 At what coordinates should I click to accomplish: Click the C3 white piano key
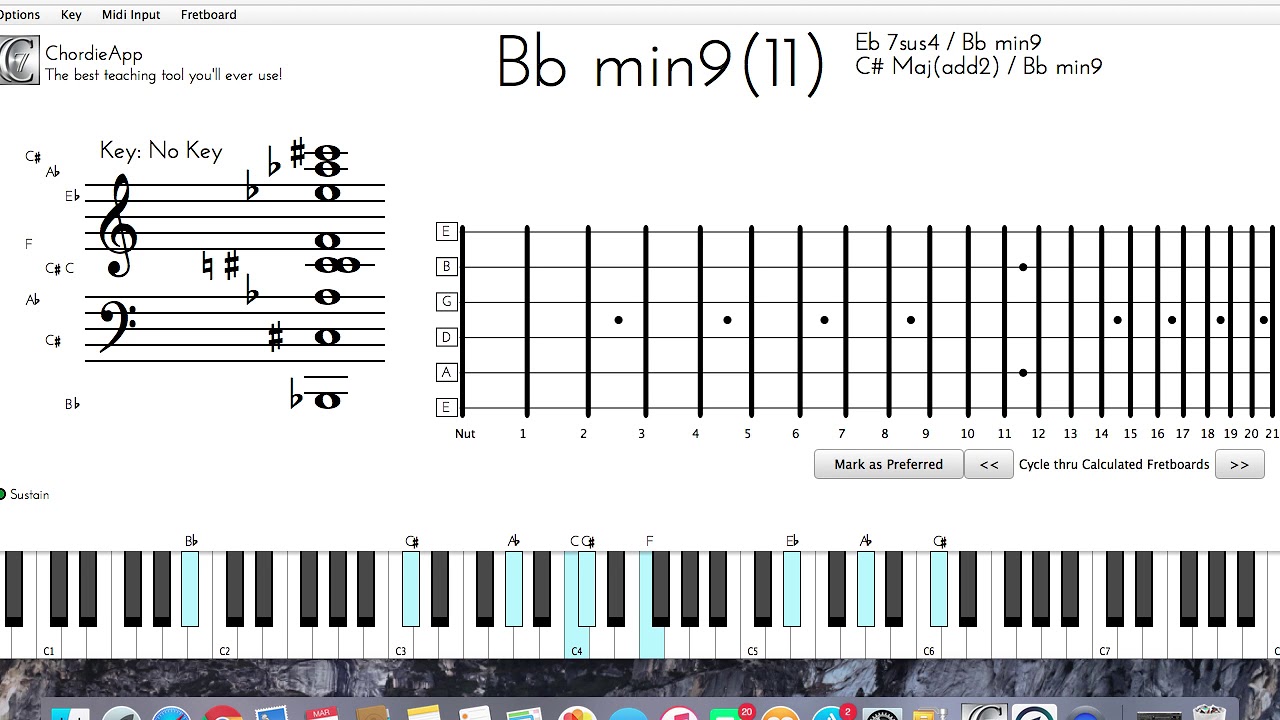coord(400,642)
